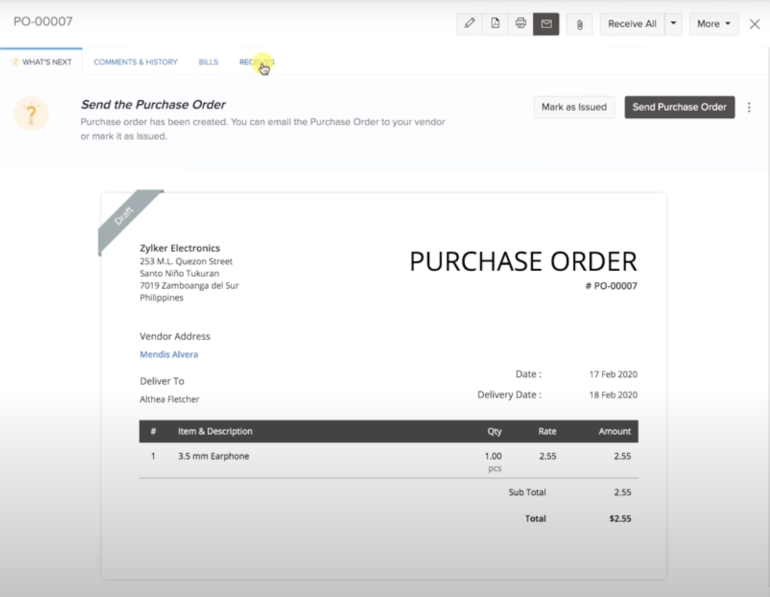Click the 3.5 mm Earphone item row
The image size is (770, 597).
click(214, 456)
